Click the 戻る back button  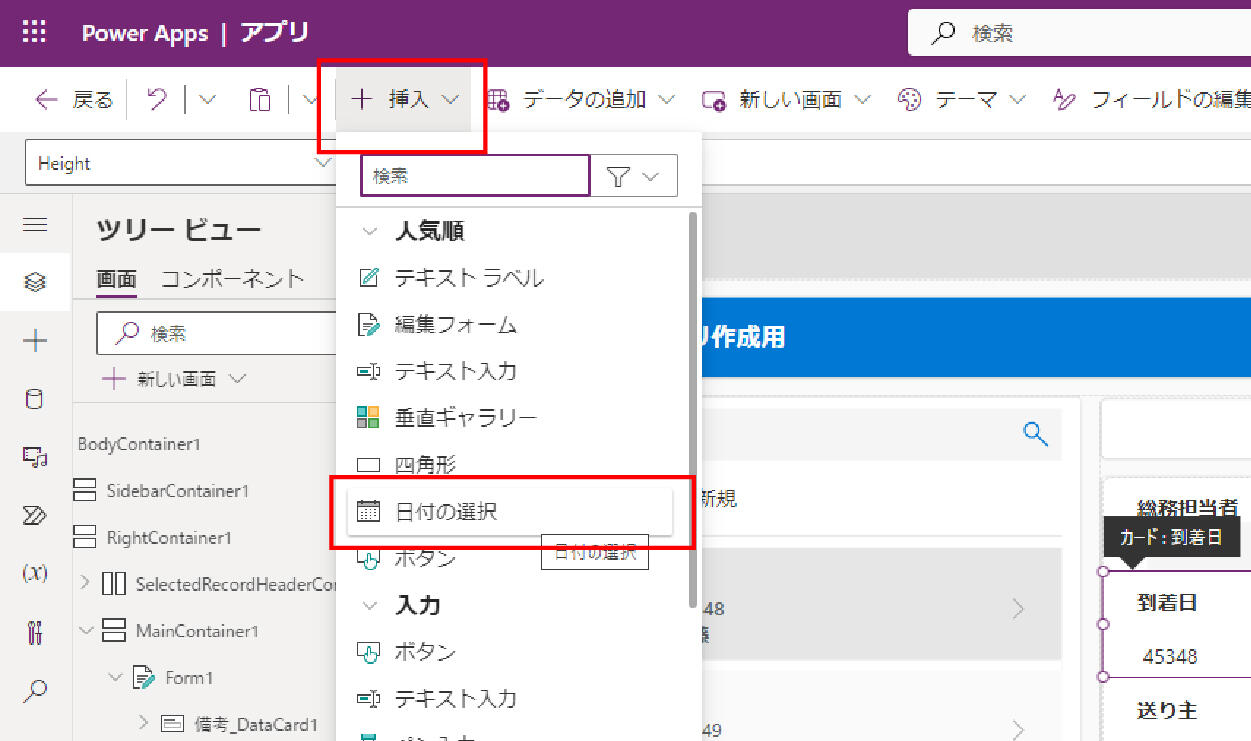pos(75,100)
